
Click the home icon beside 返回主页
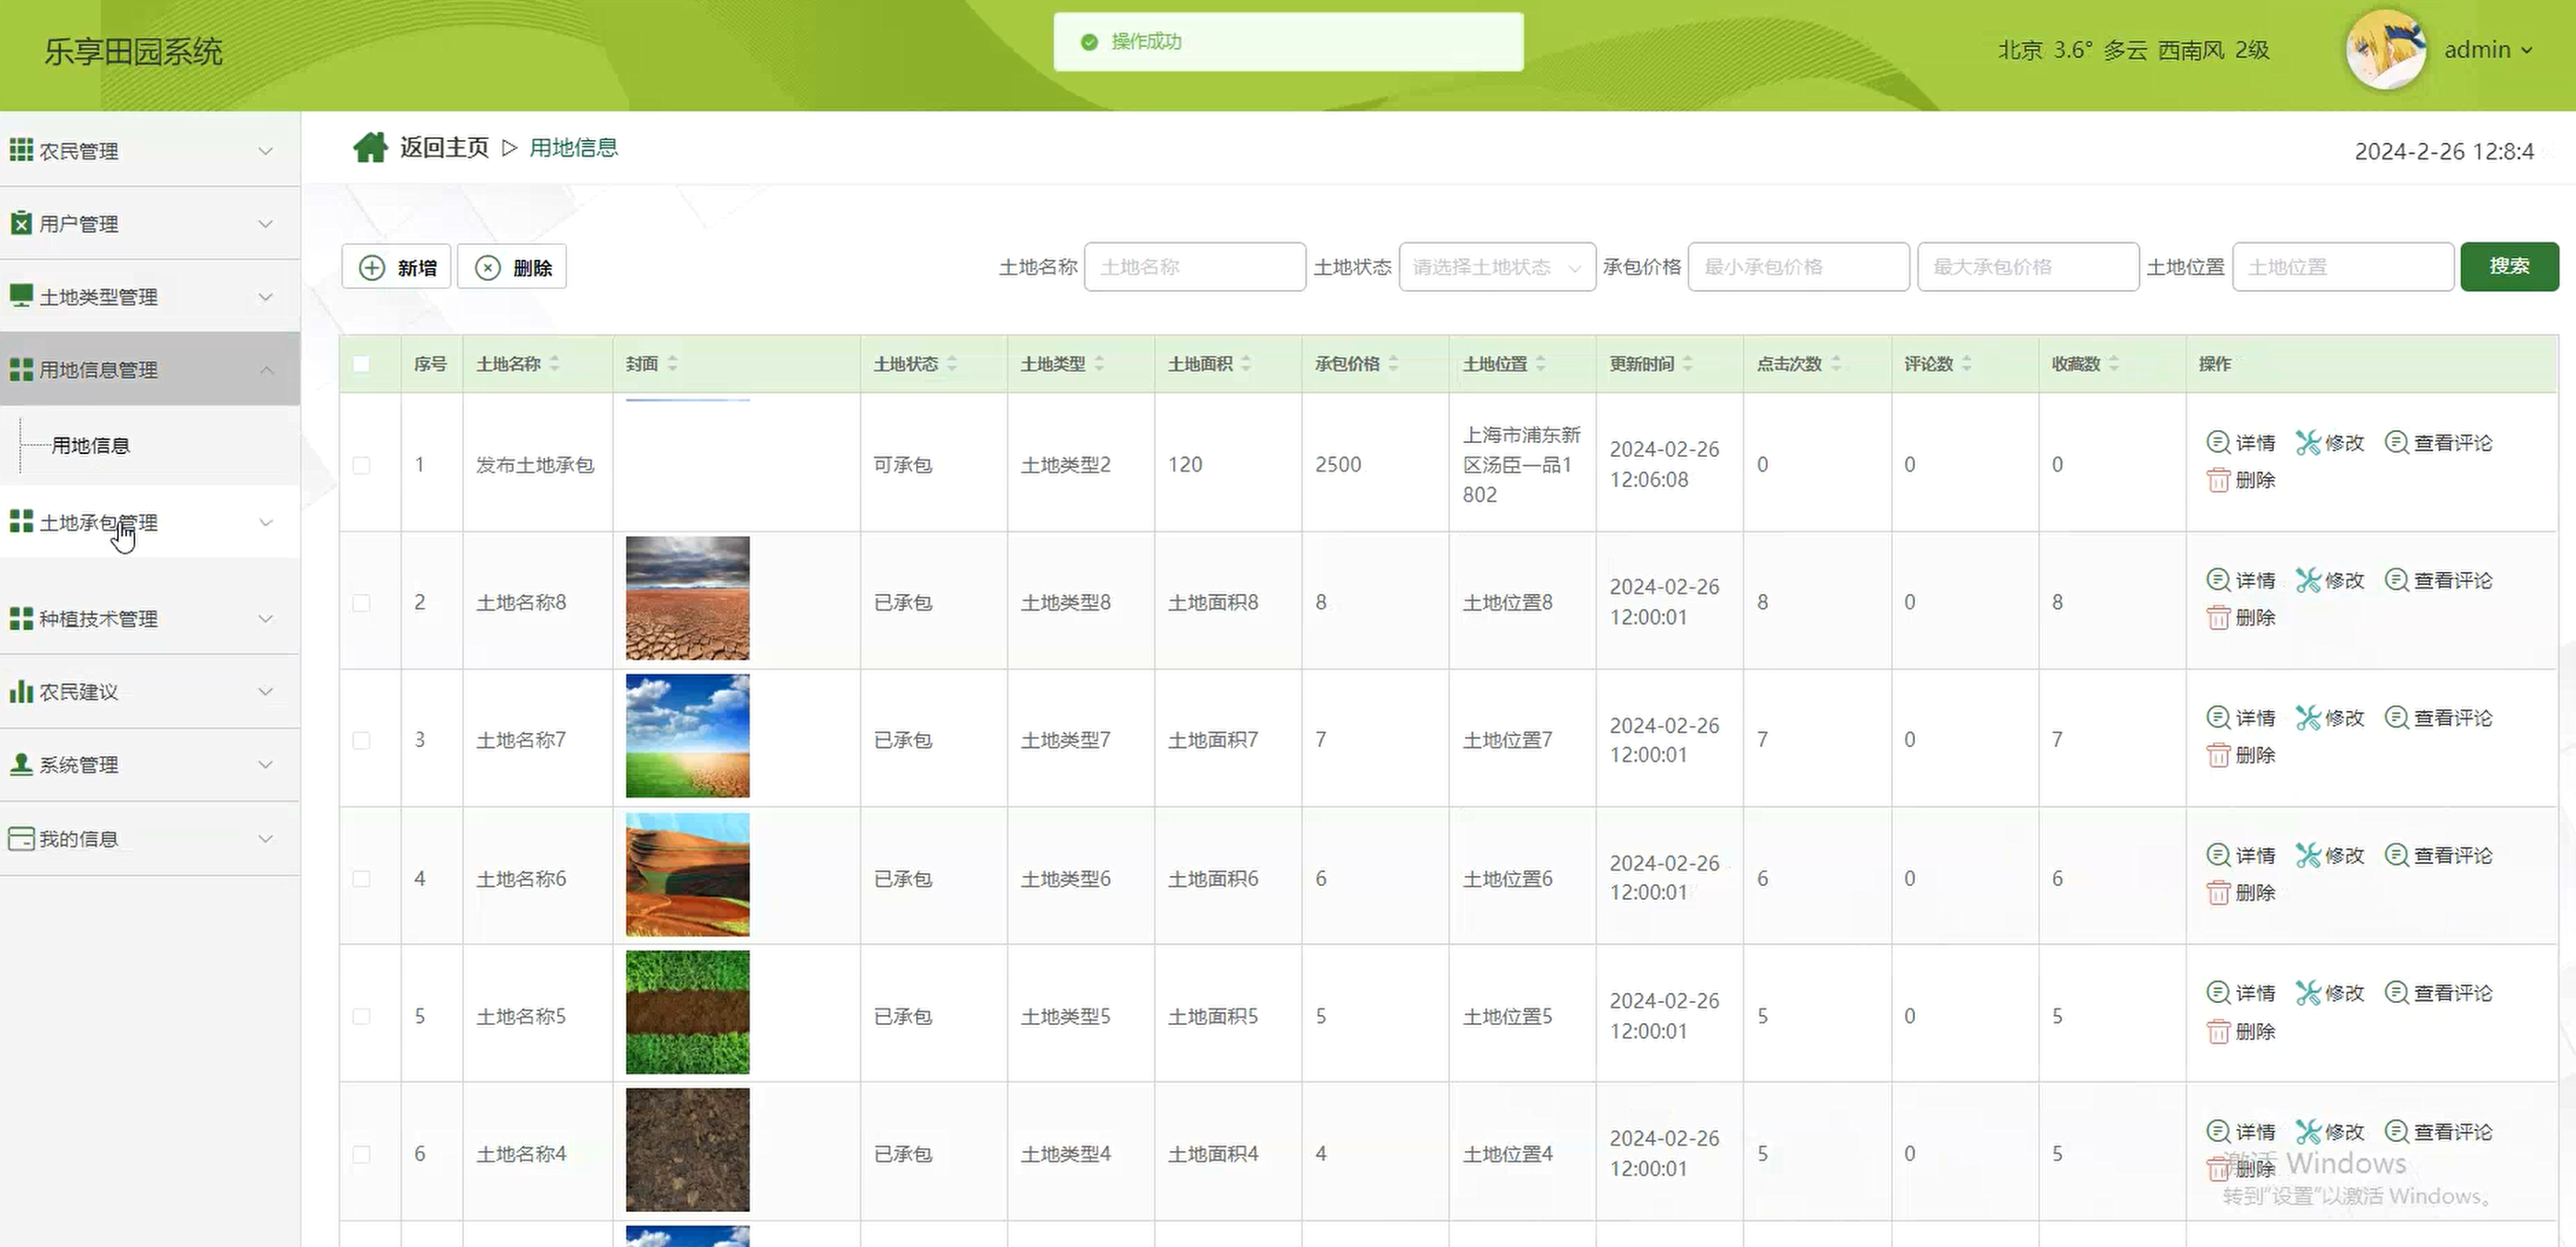[x=370, y=148]
